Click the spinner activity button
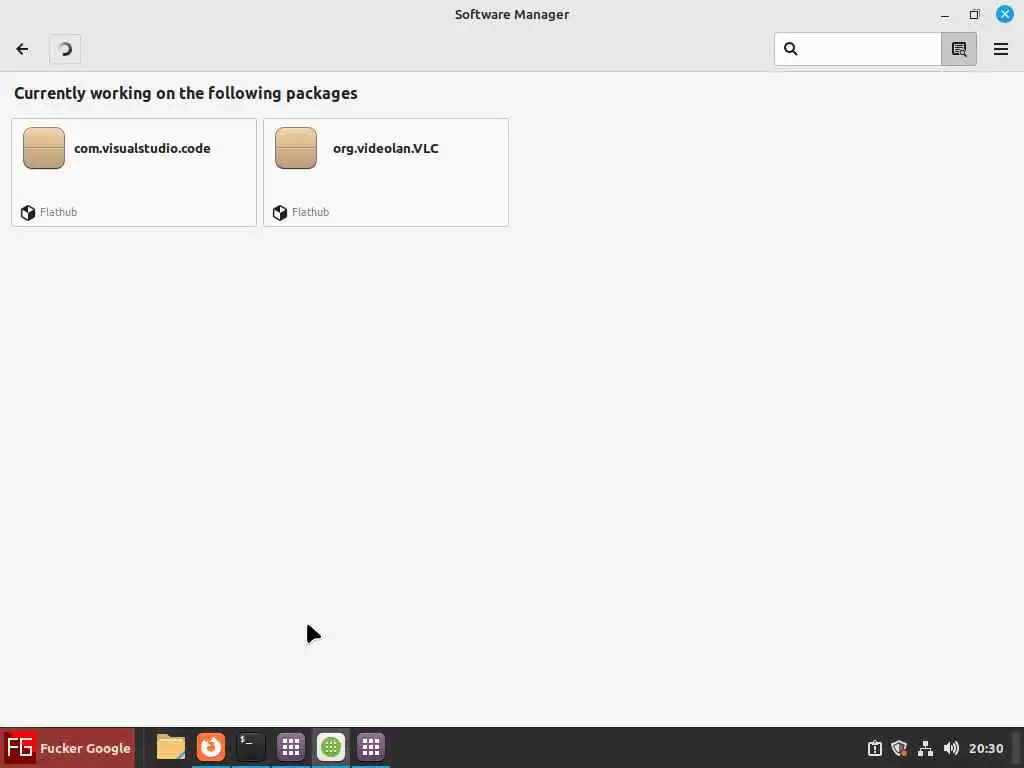This screenshot has height=768, width=1024. tap(65, 49)
